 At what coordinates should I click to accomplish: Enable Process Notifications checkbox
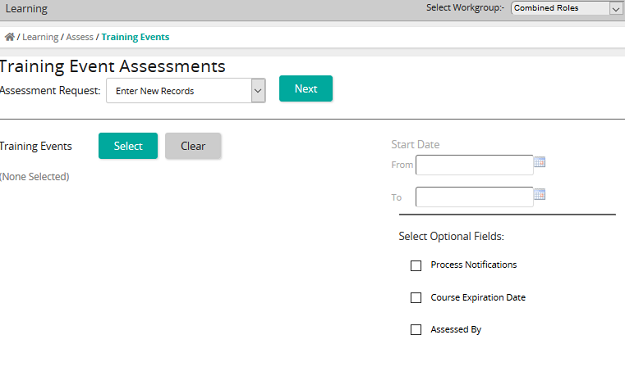(416, 266)
